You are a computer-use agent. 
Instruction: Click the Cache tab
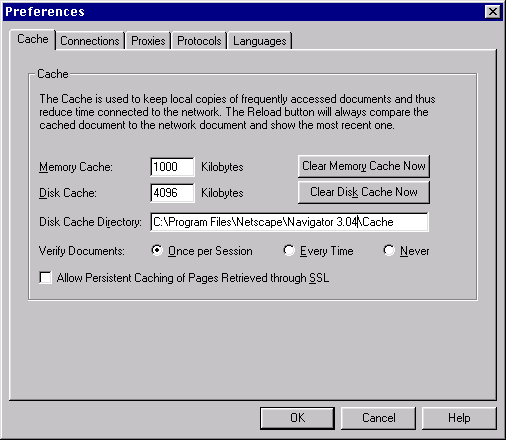pos(33,39)
